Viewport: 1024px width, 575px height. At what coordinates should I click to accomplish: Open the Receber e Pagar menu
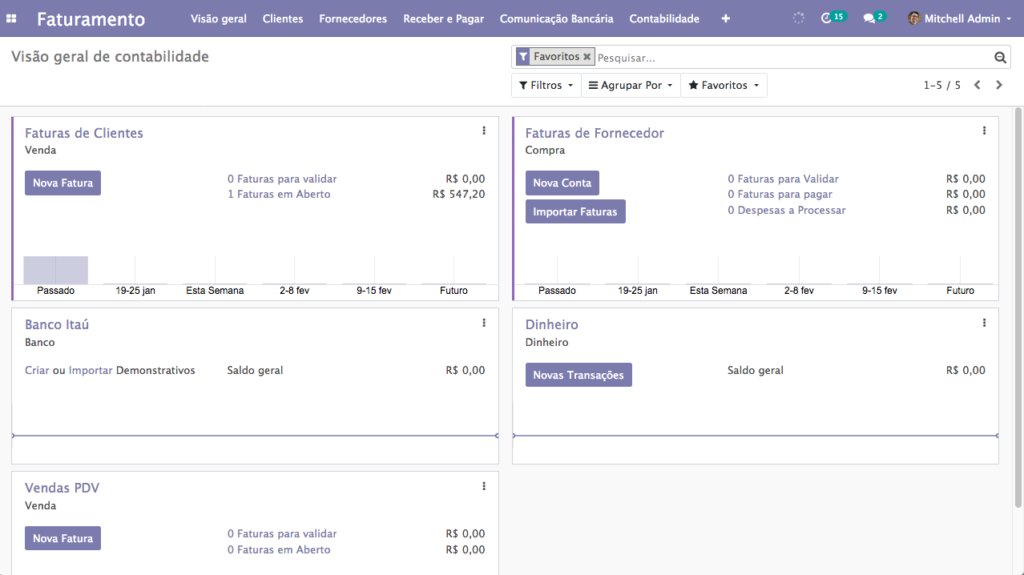[x=443, y=18]
